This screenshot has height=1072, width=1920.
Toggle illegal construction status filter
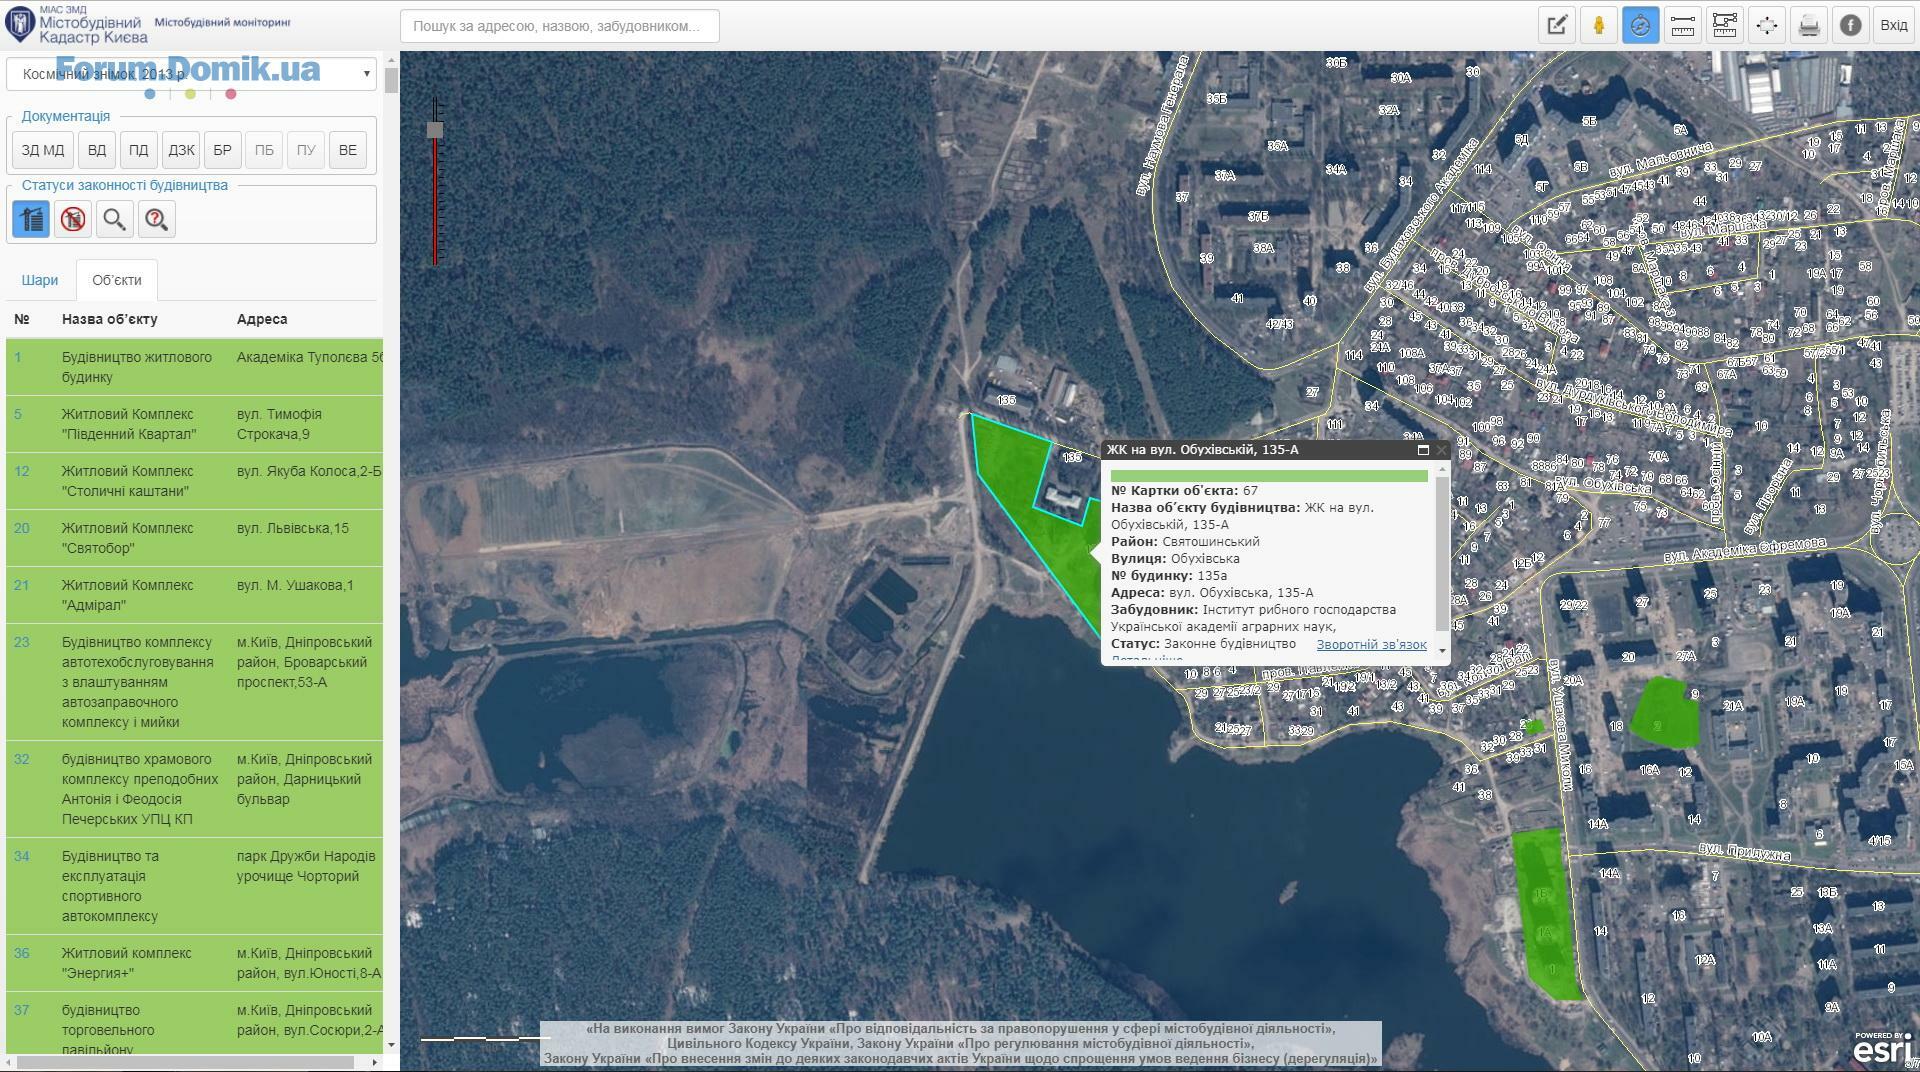[73, 219]
